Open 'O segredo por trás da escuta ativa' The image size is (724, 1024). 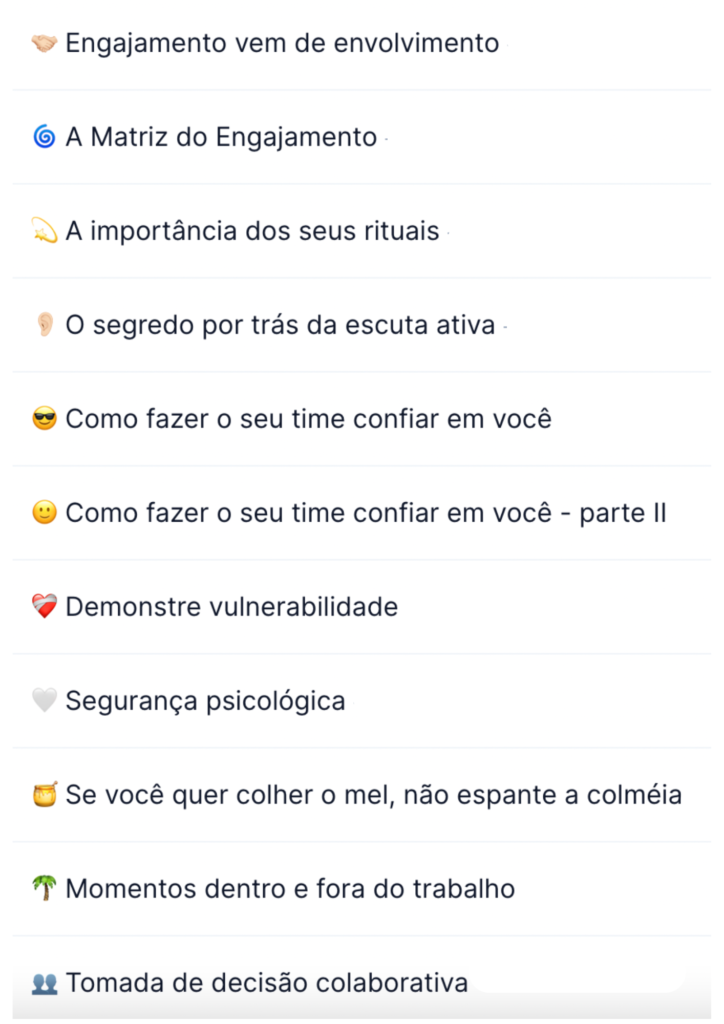point(362,325)
